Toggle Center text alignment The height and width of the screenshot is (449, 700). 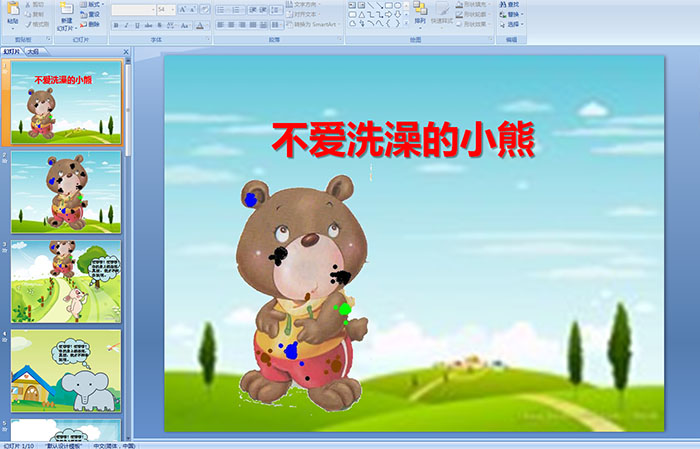[x=231, y=25]
